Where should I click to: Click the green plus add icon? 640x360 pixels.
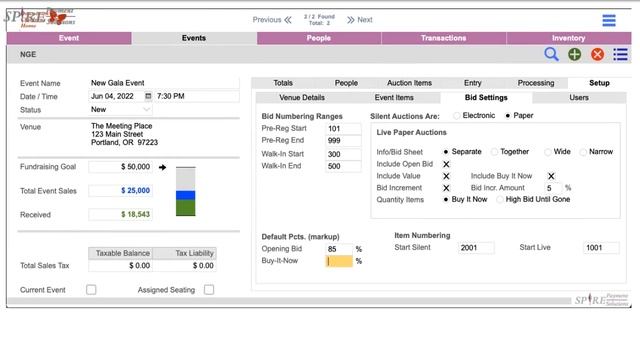coord(574,54)
